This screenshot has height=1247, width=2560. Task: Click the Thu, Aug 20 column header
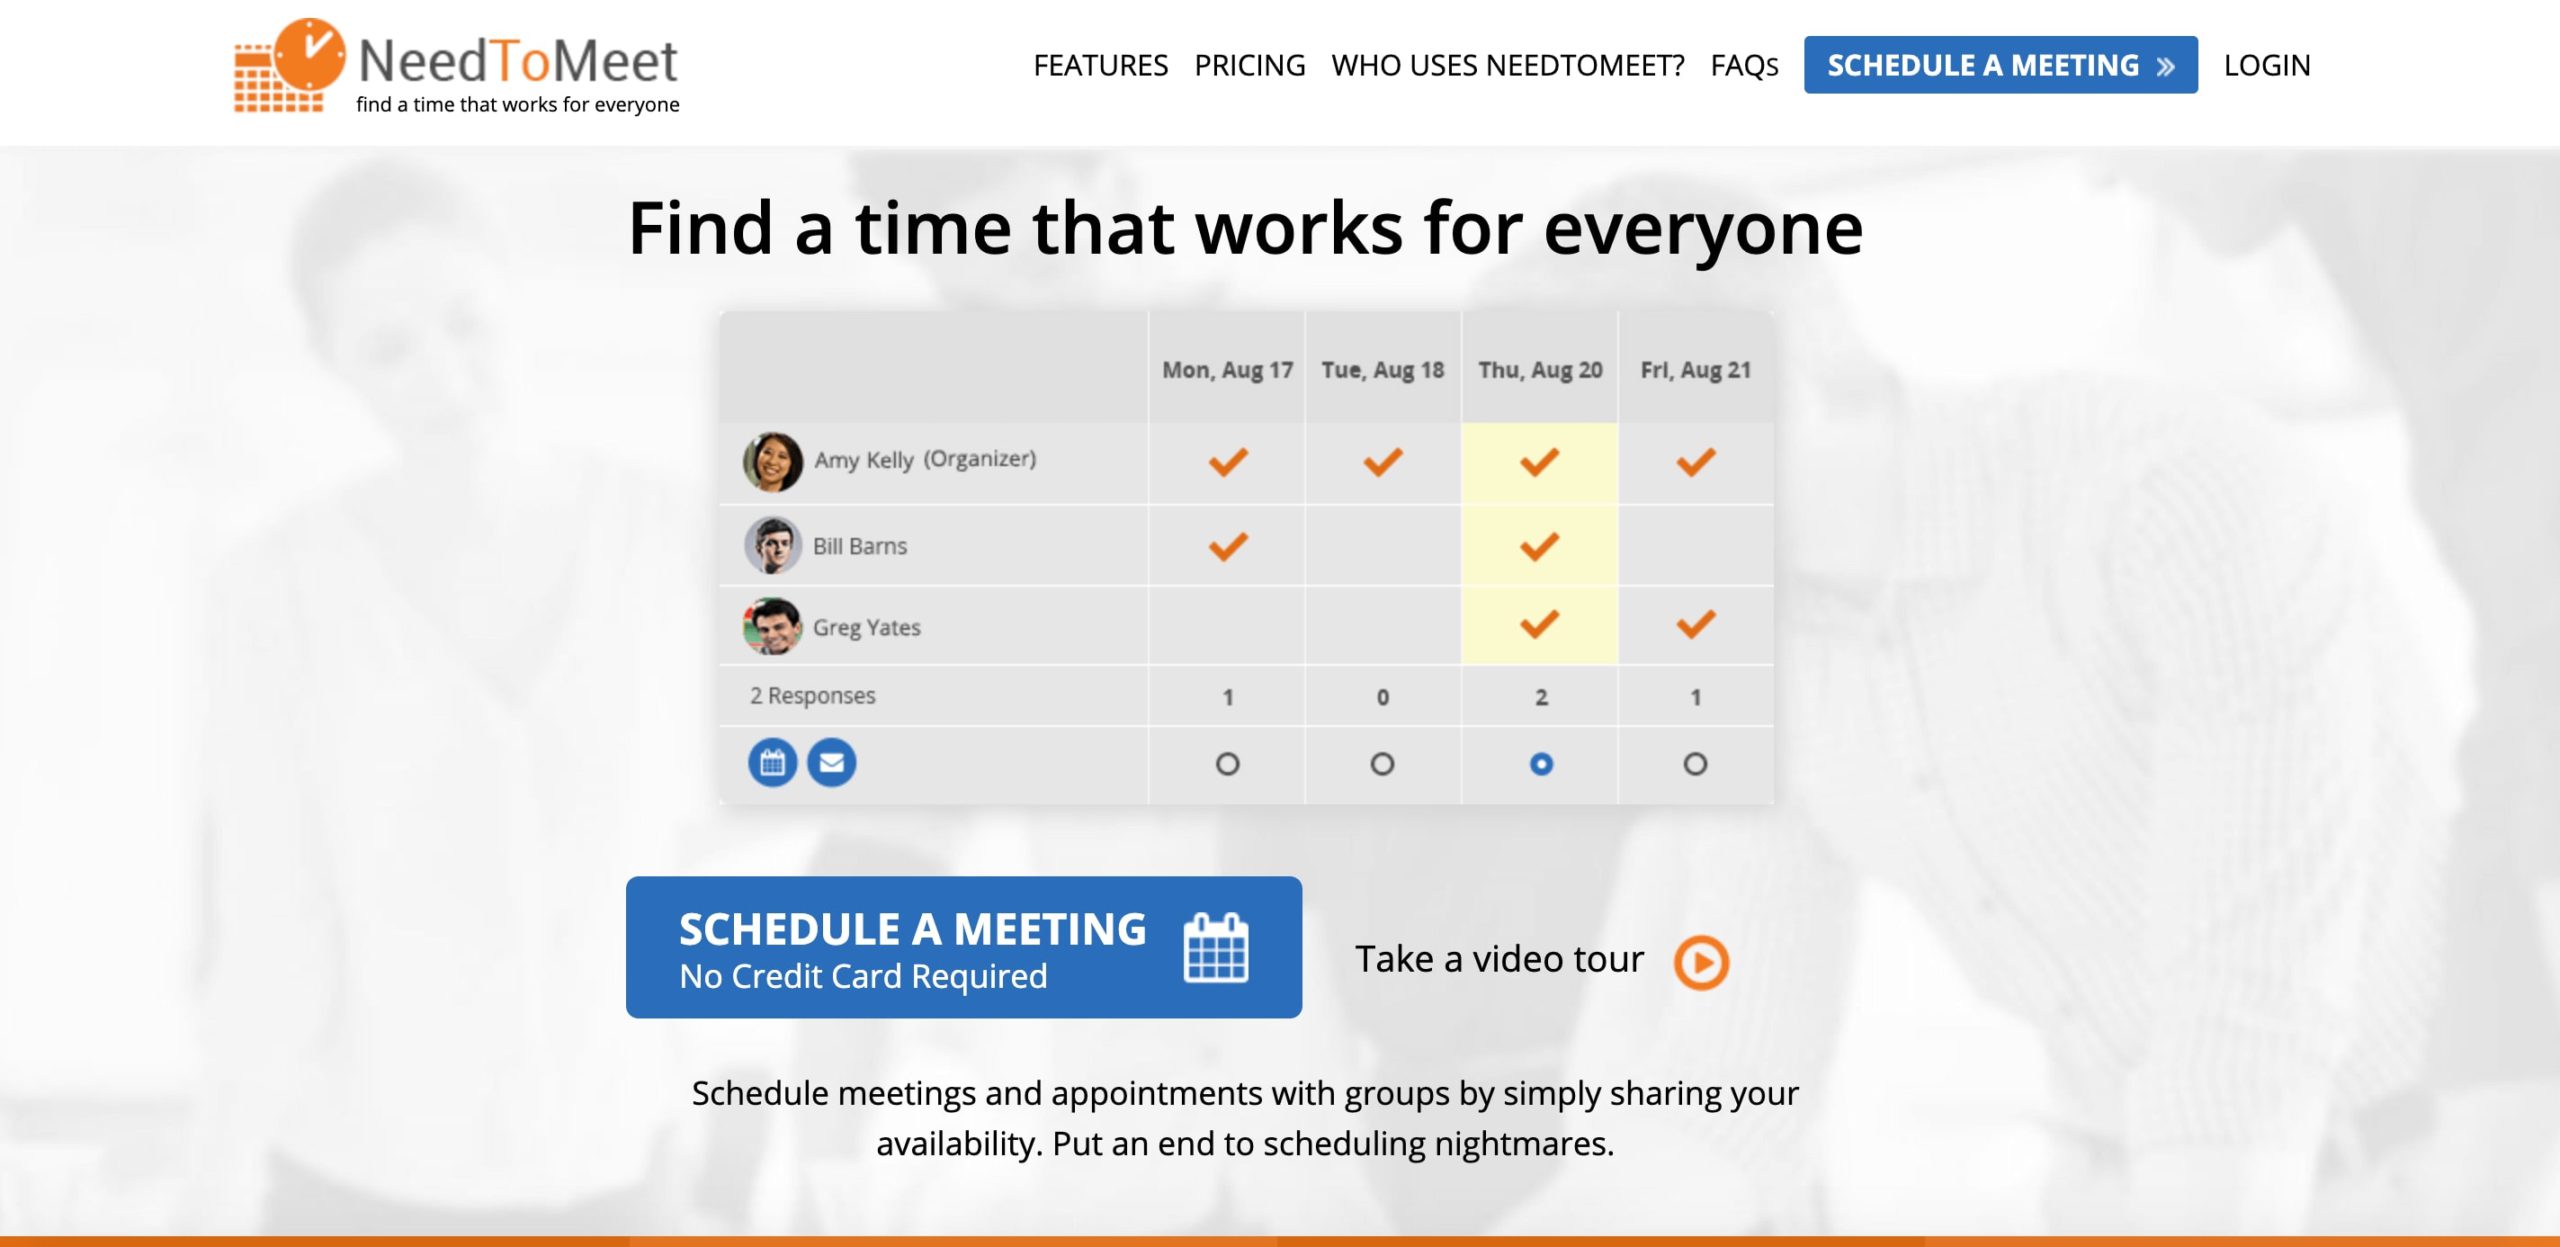pyautogui.click(x=1540, y=370)
